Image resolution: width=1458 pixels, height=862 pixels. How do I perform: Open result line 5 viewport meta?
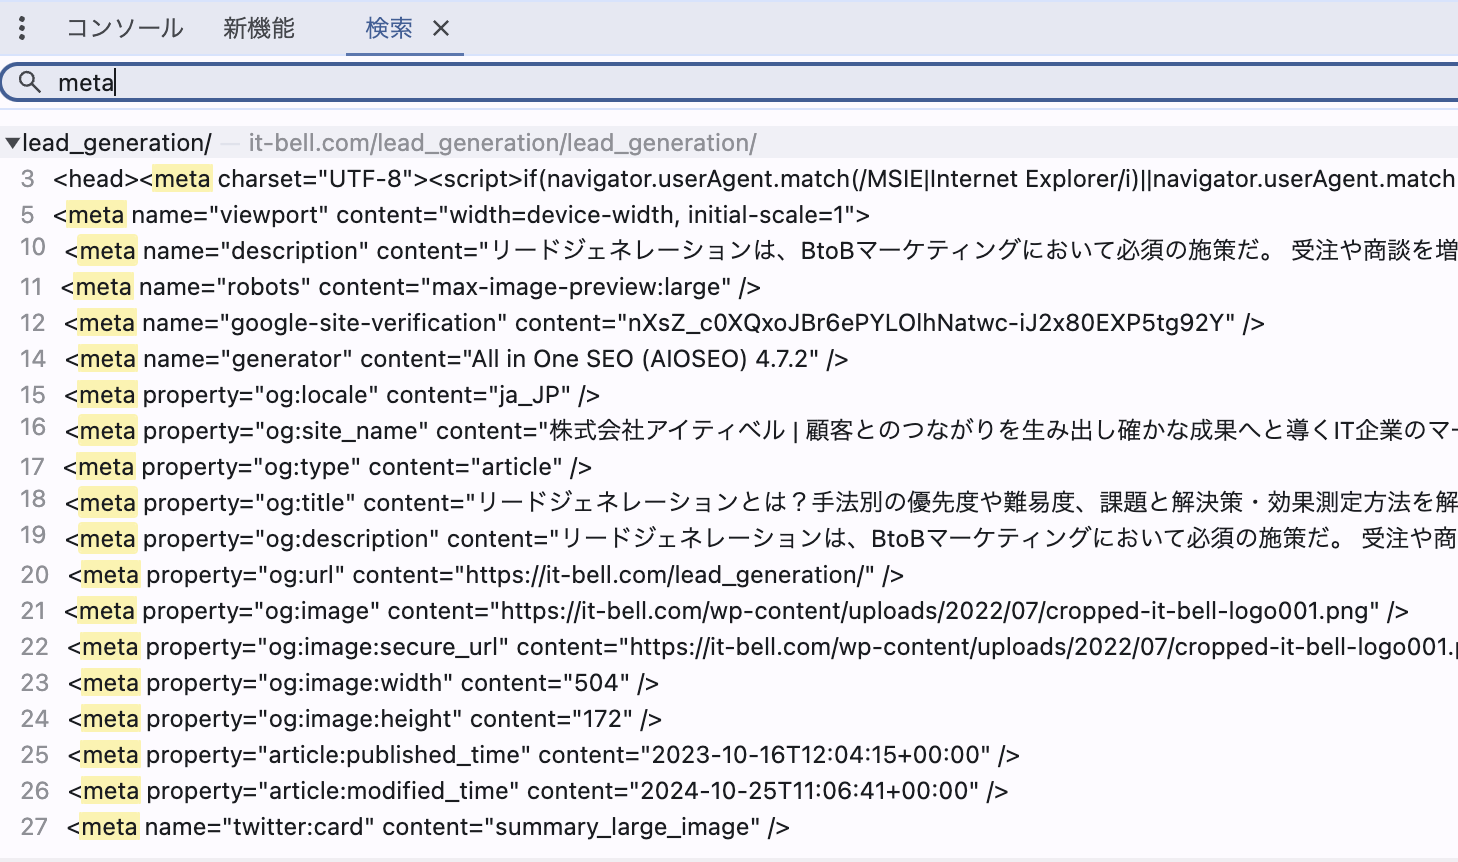click(729, 215)
